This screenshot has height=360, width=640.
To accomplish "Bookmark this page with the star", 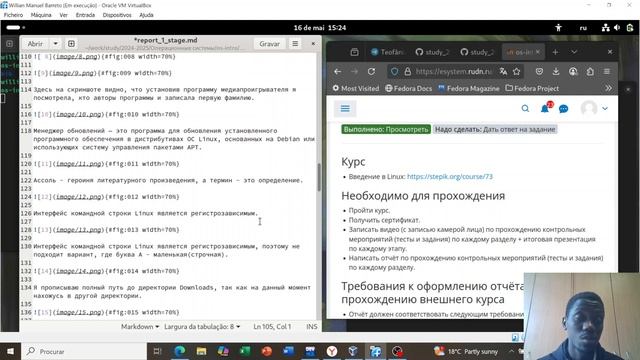I will click(x=517, y=71).
